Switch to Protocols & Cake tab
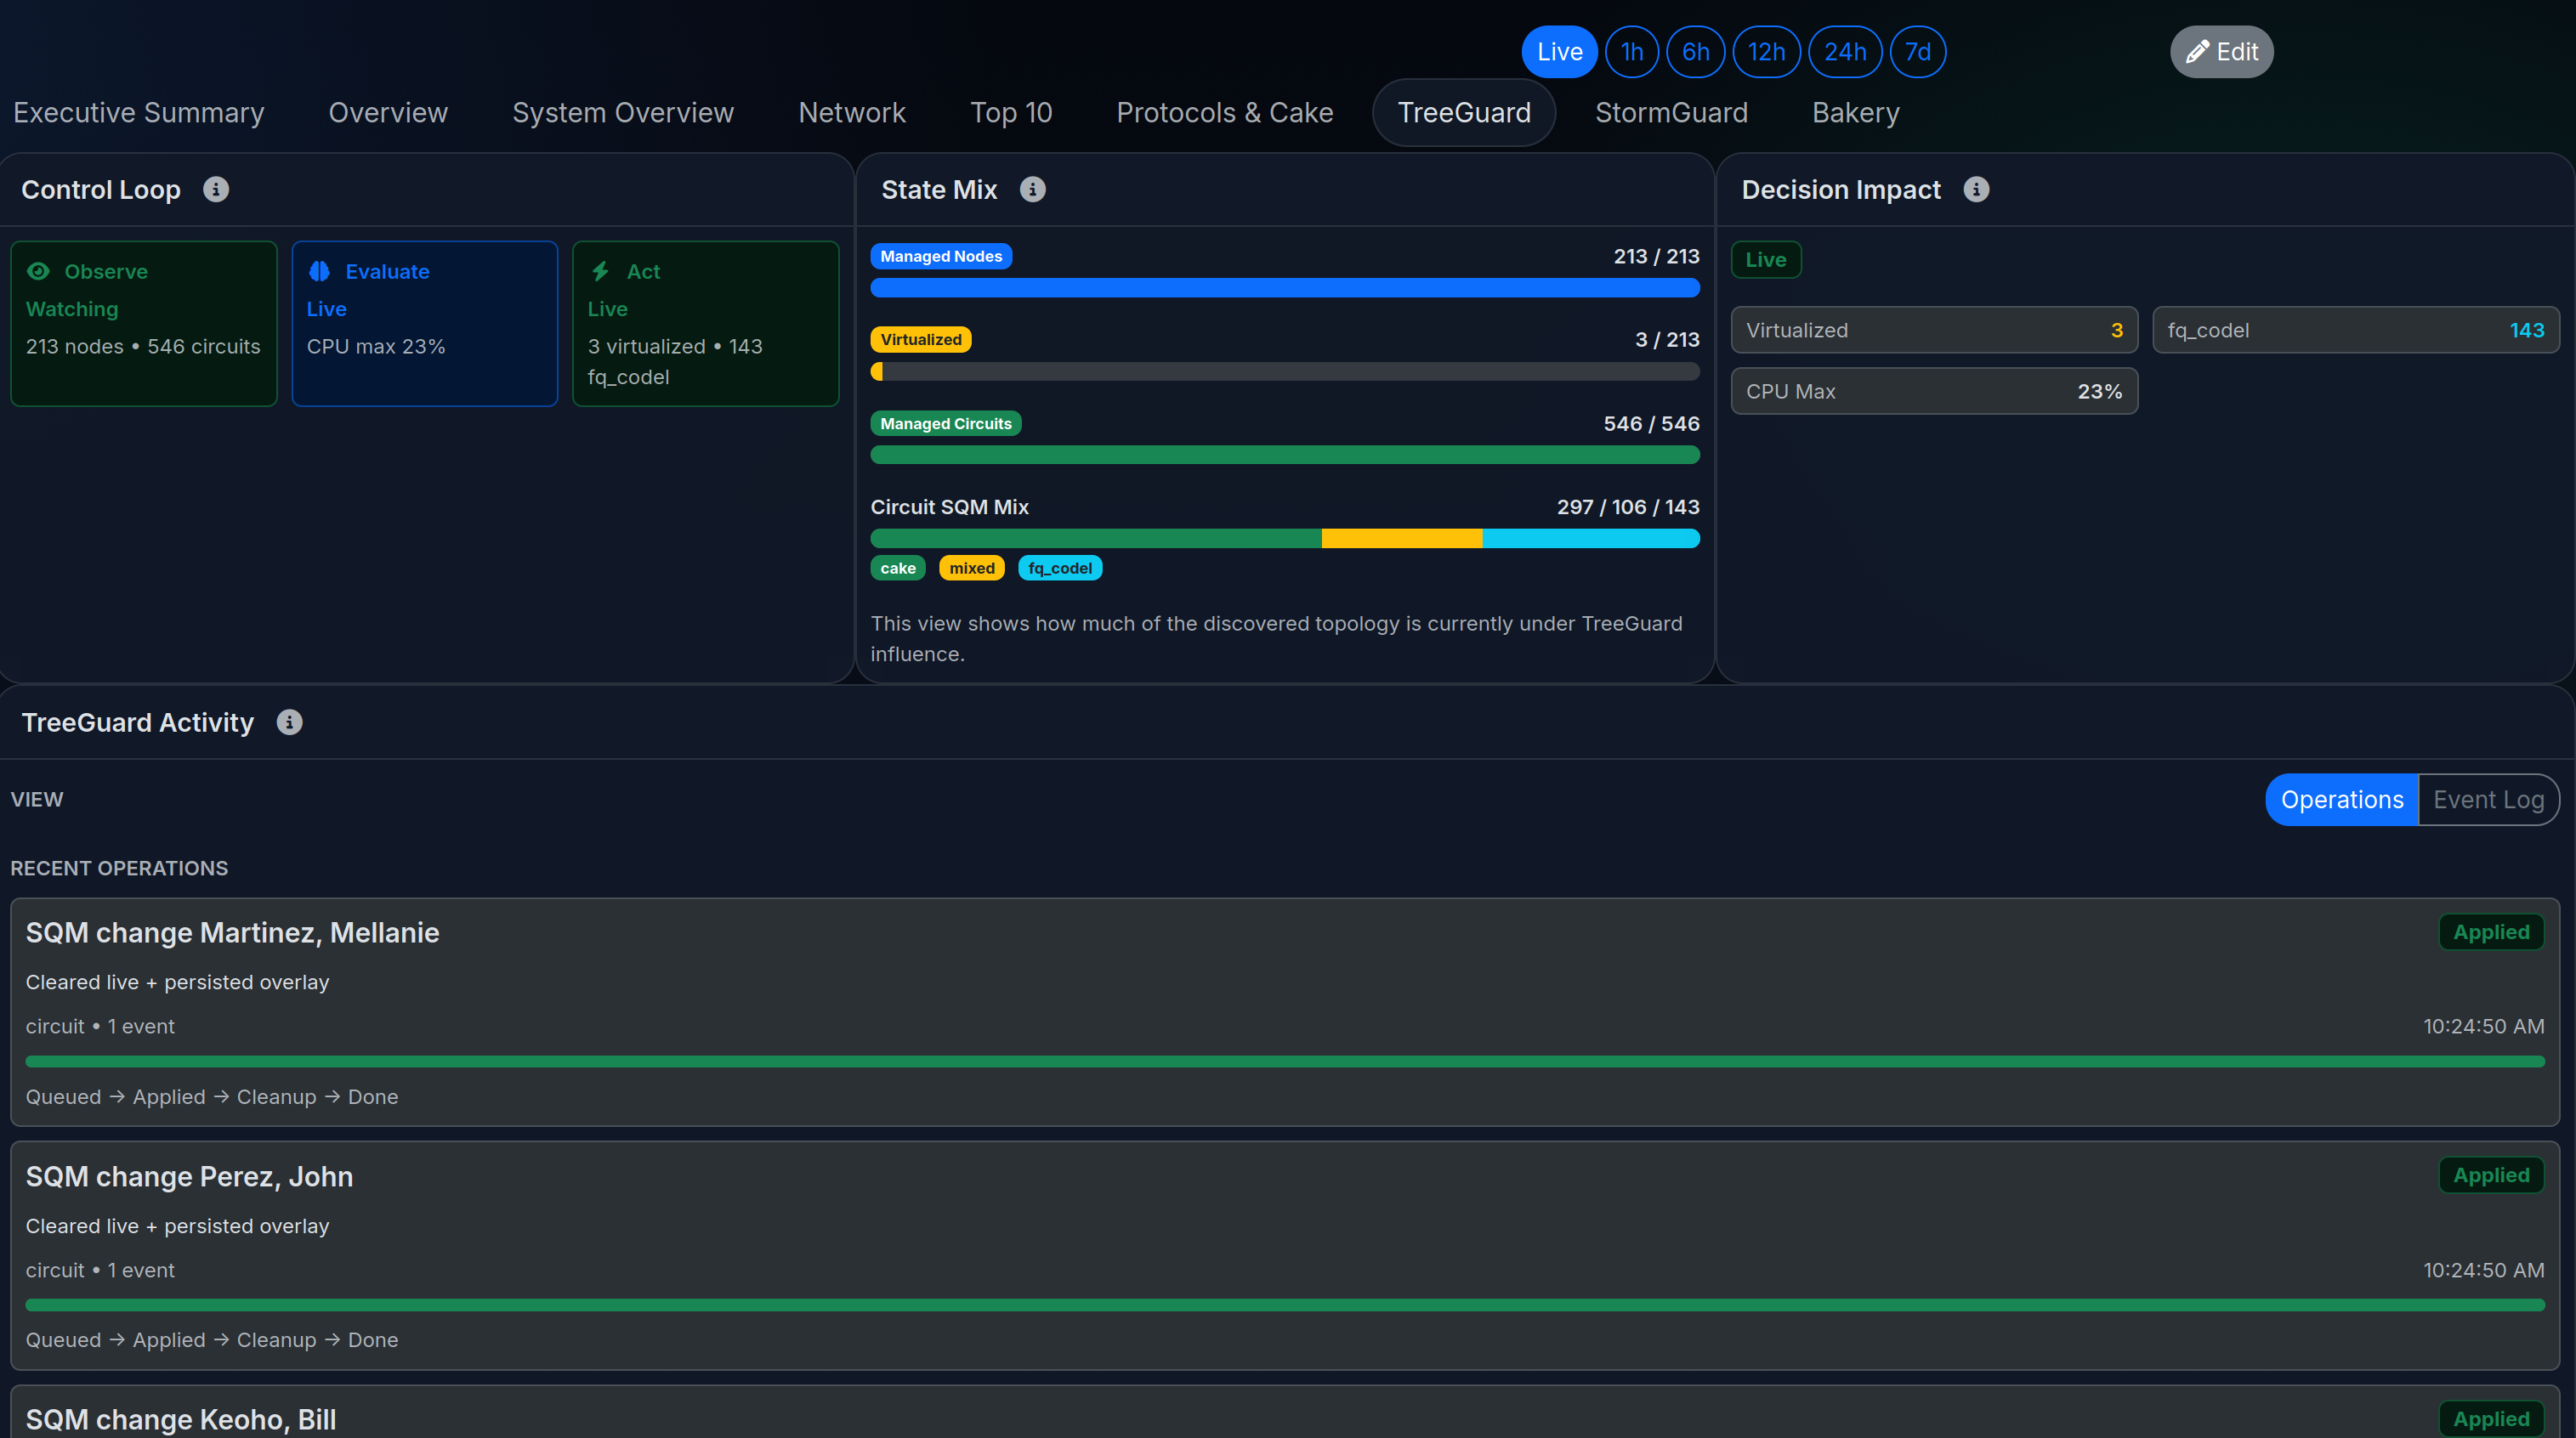Screen dimensions: 2576x1438 [x=1225, y=113]
